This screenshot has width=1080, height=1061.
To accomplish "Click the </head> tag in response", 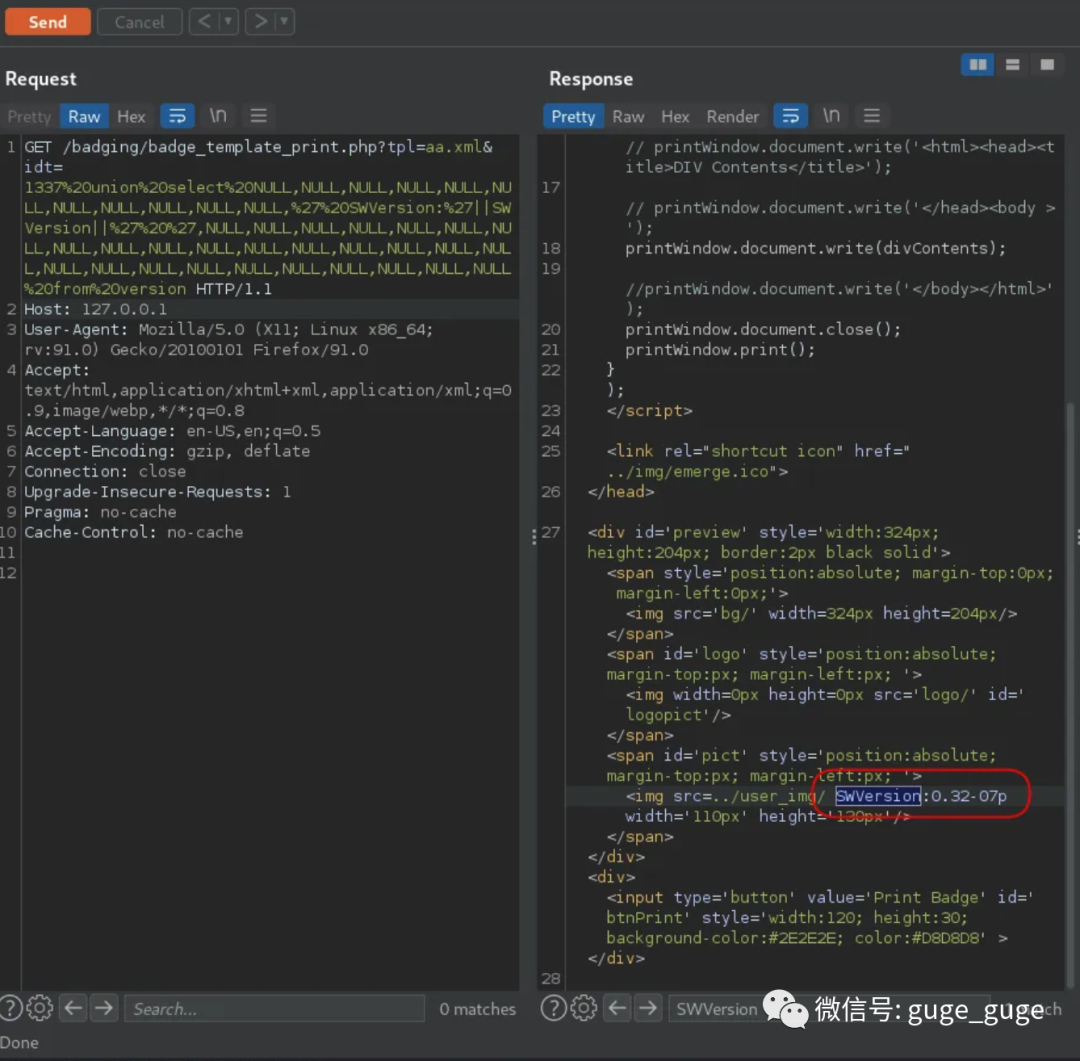I will (x=621, y=491).
